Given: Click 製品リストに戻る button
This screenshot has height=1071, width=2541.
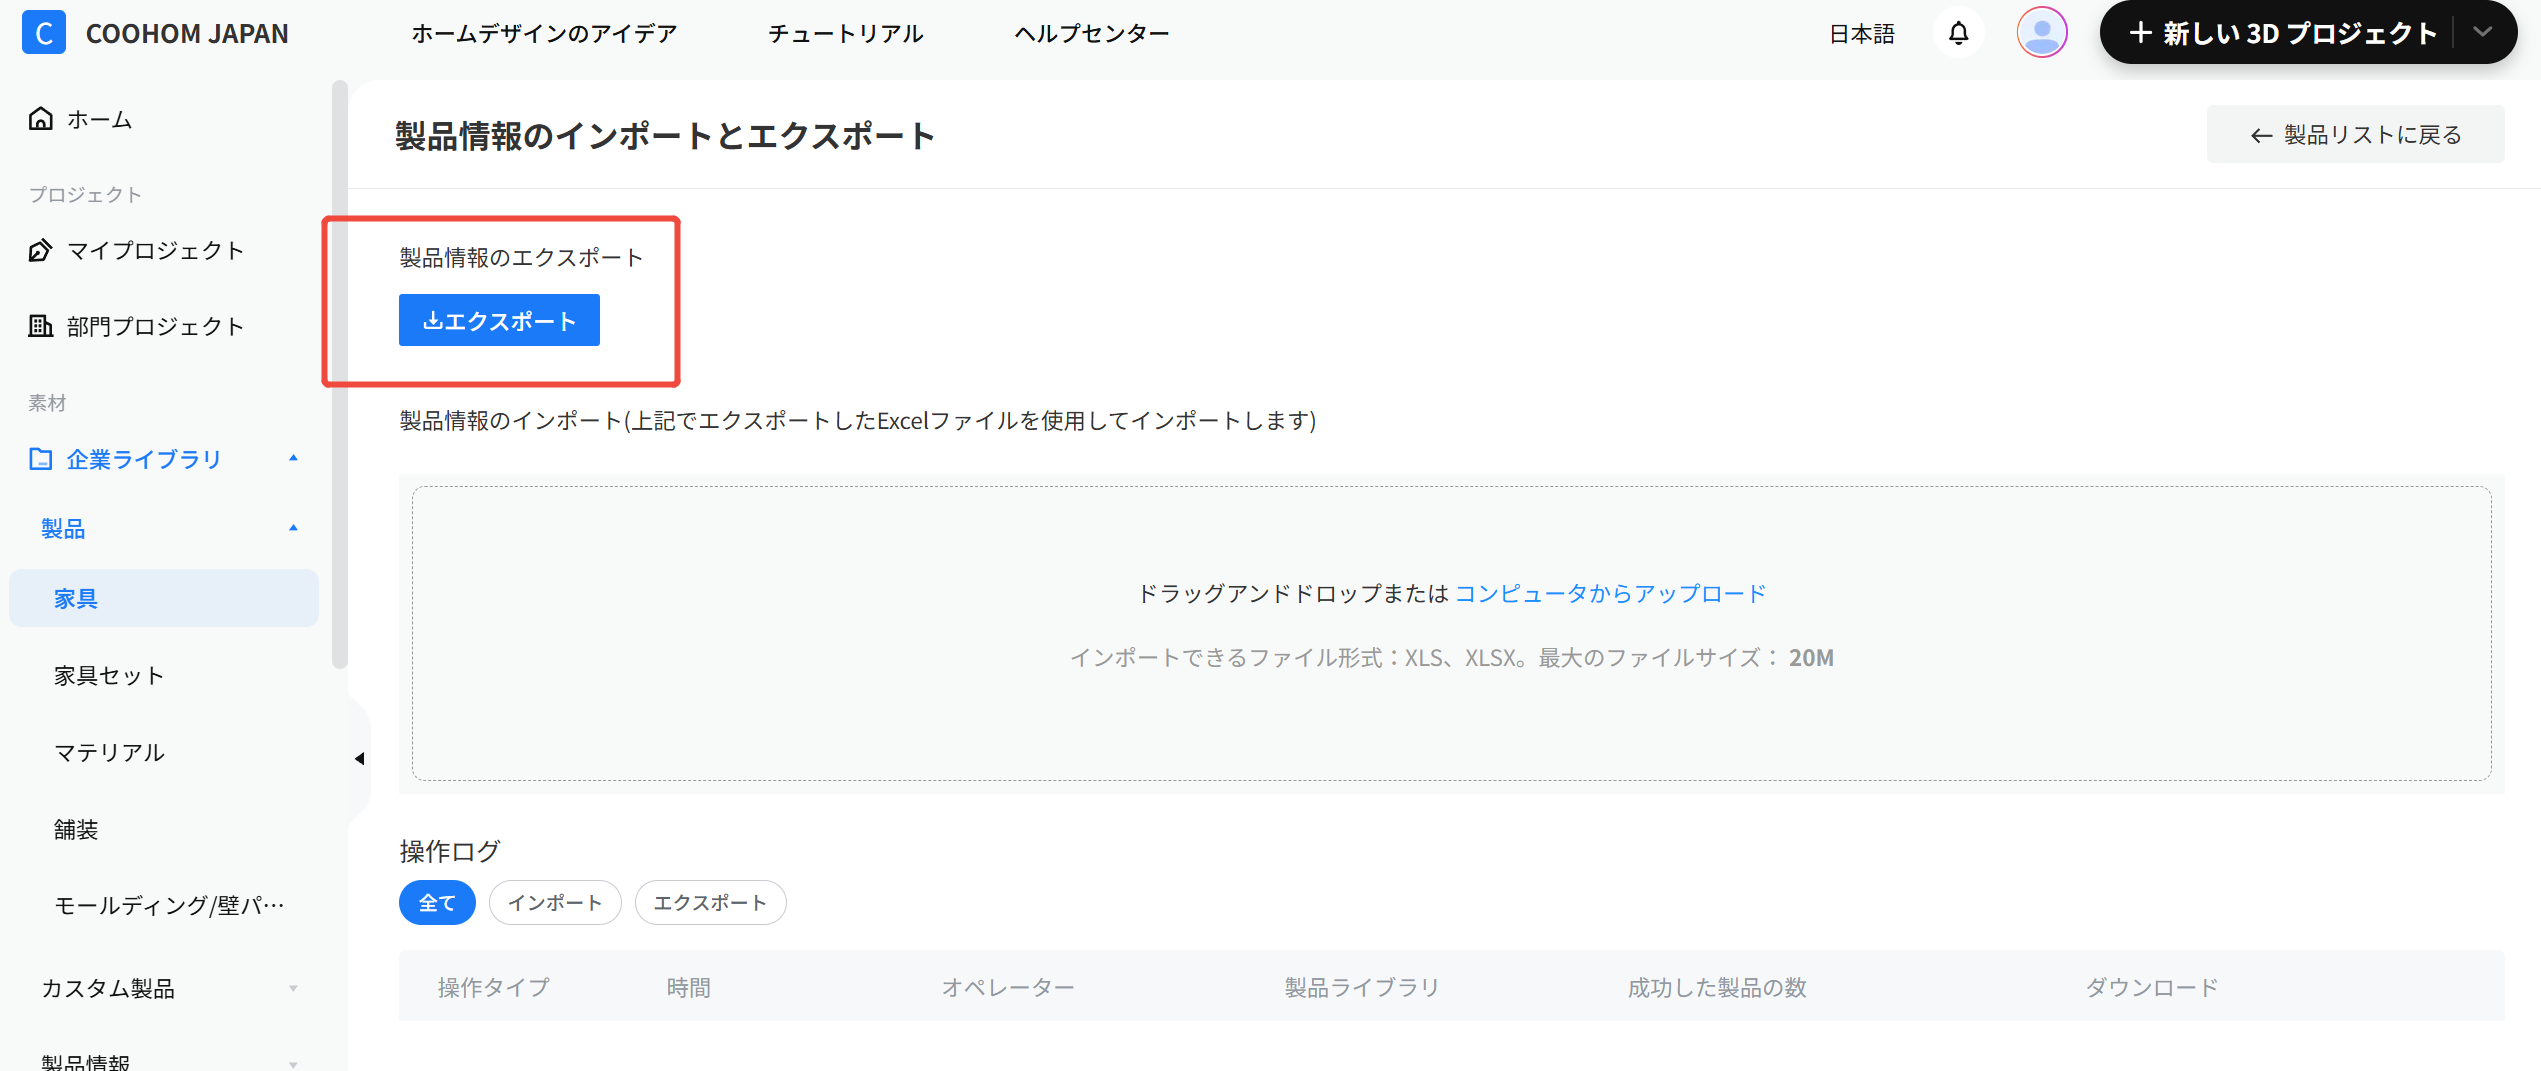Looking at the screenshot, I should [2355, 134].
